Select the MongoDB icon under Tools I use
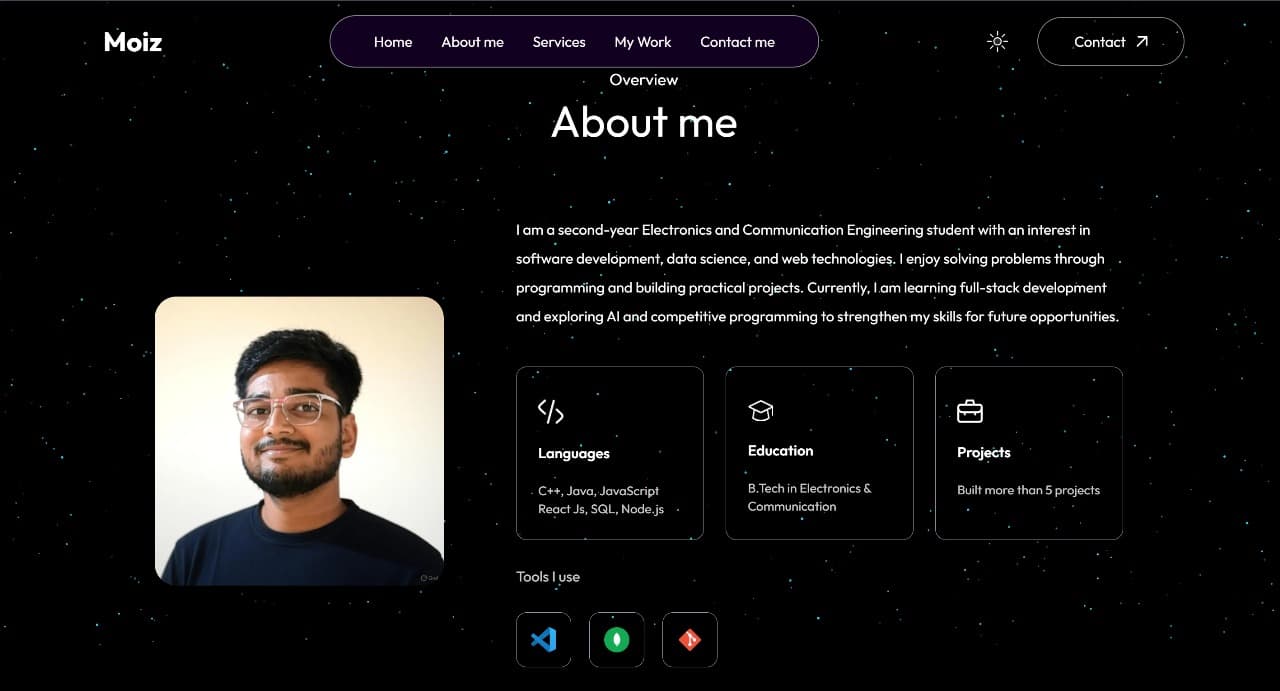The image size is (1280, 691). coord(616,640)
